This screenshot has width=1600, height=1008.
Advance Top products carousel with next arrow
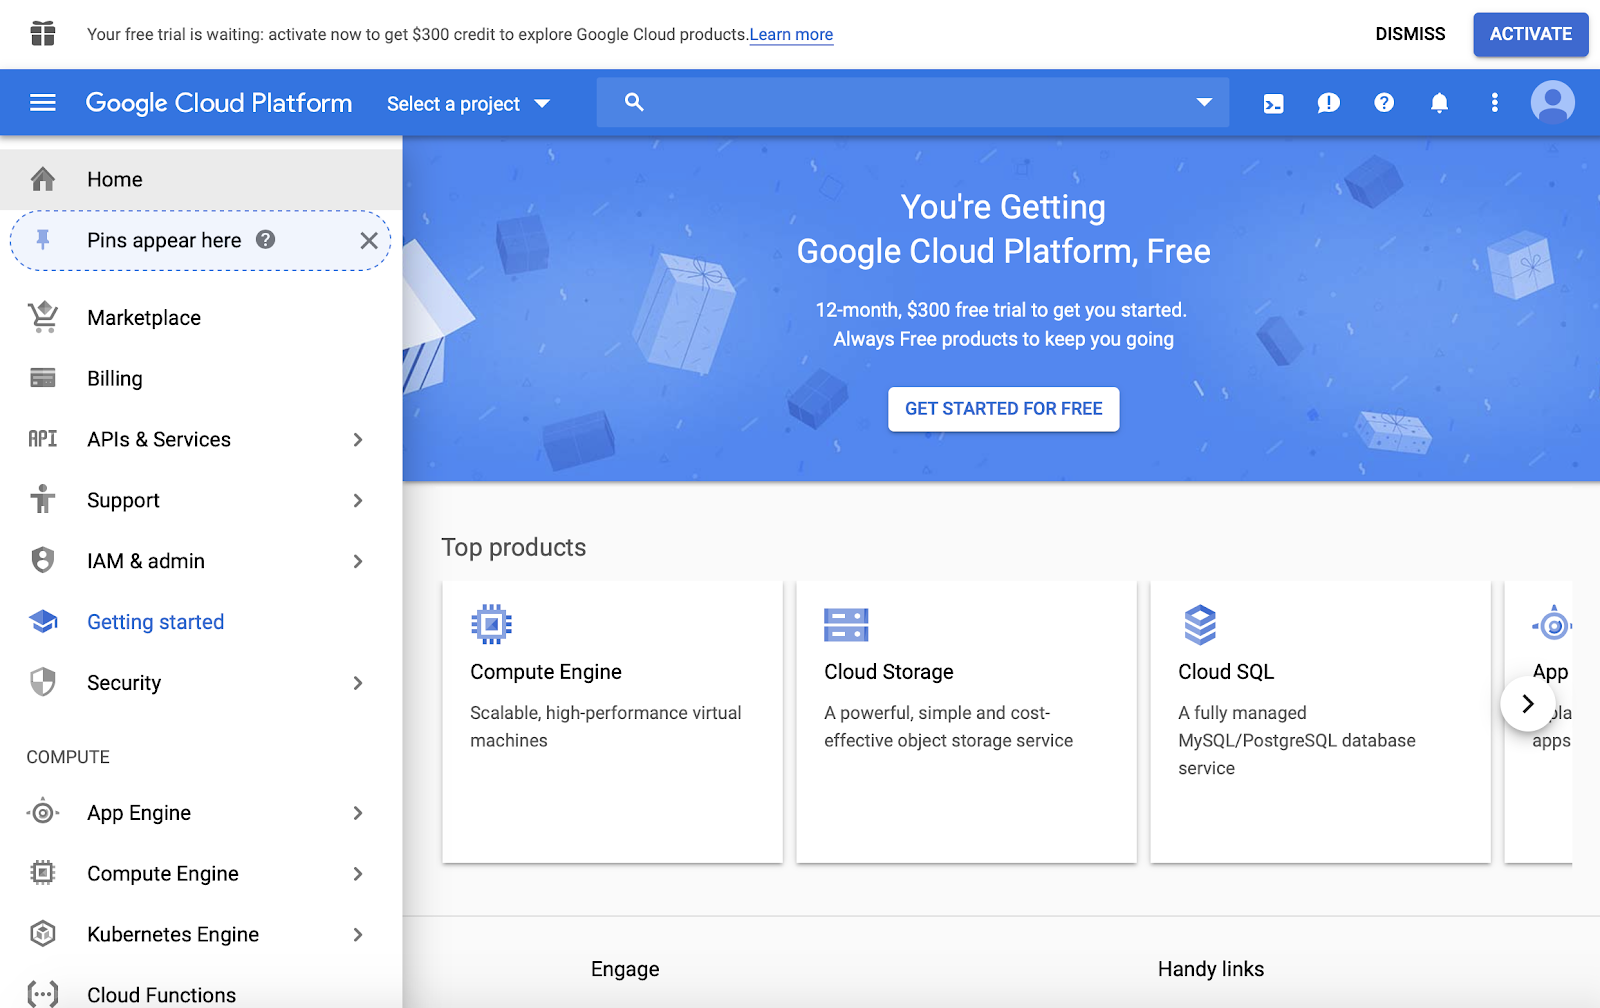1527,704
